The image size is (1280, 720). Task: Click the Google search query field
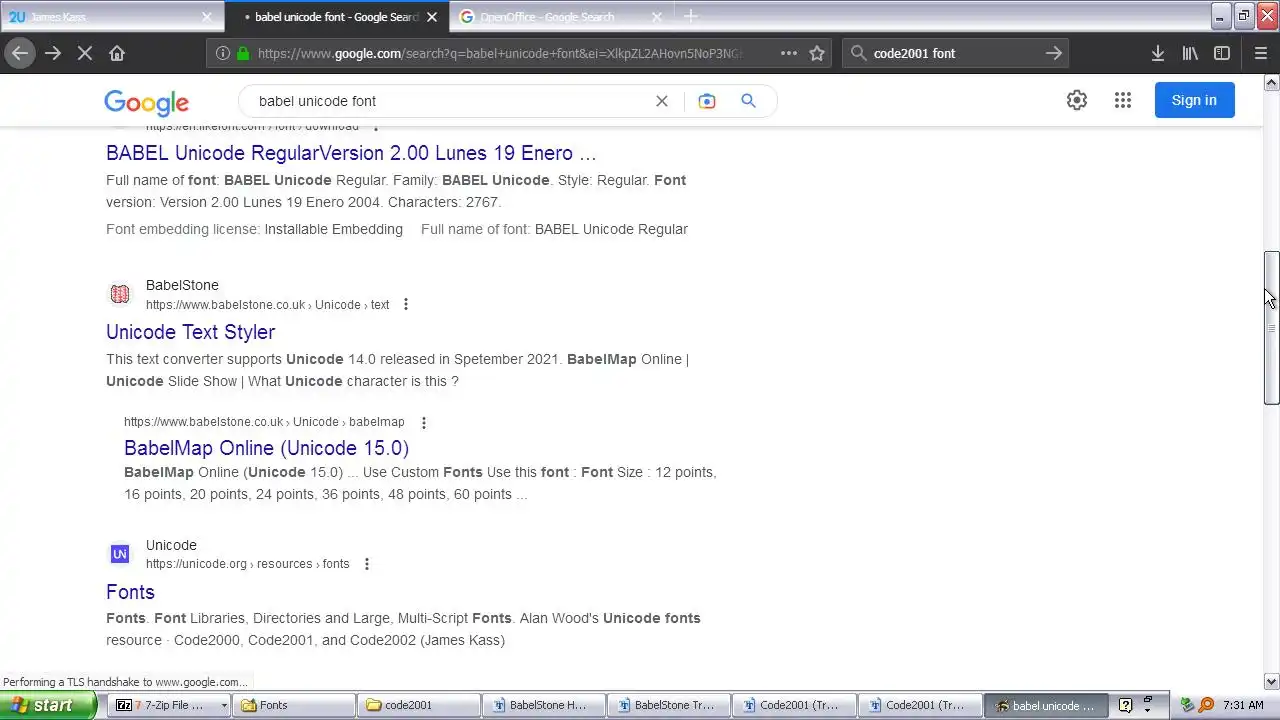pos(450,101)
